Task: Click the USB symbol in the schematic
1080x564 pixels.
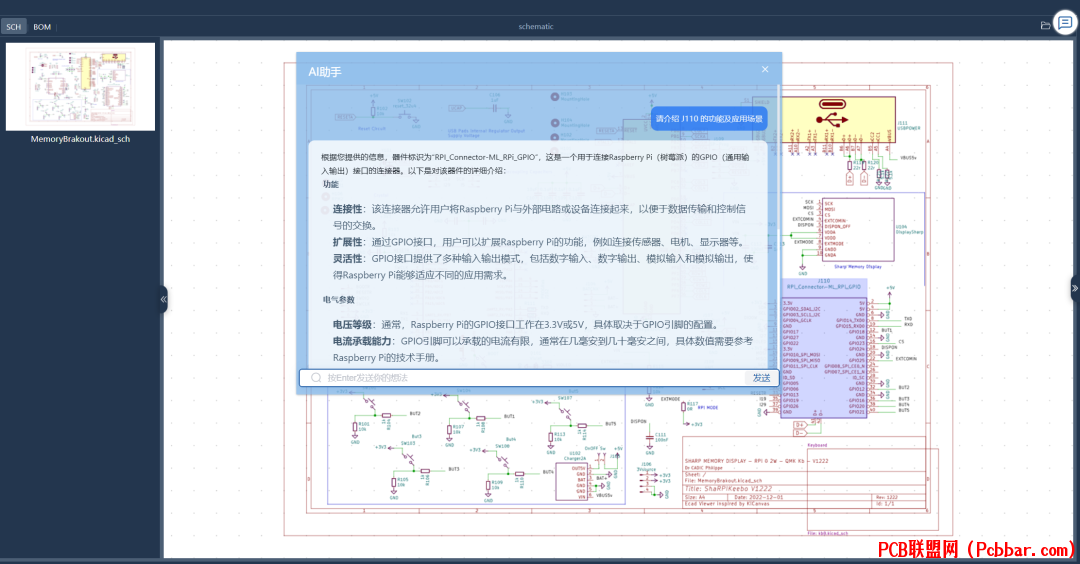Action: [832, 120]
